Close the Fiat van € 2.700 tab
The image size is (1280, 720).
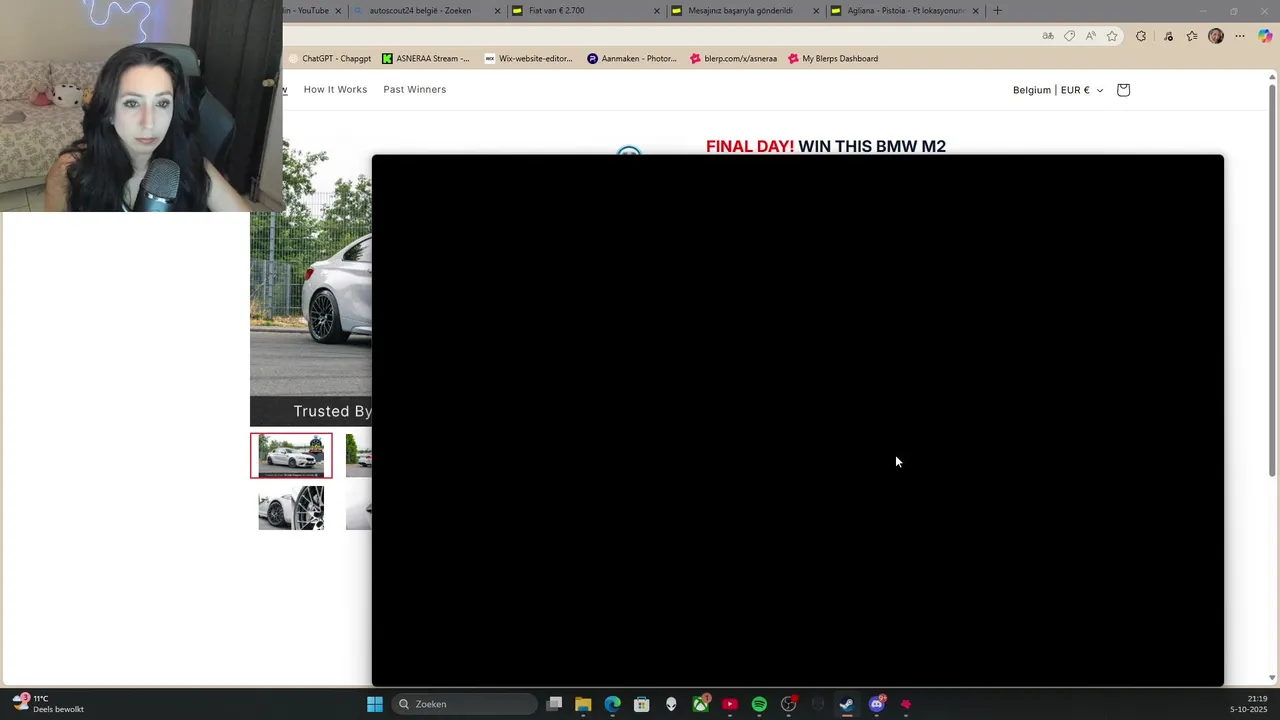coord(657,11)
